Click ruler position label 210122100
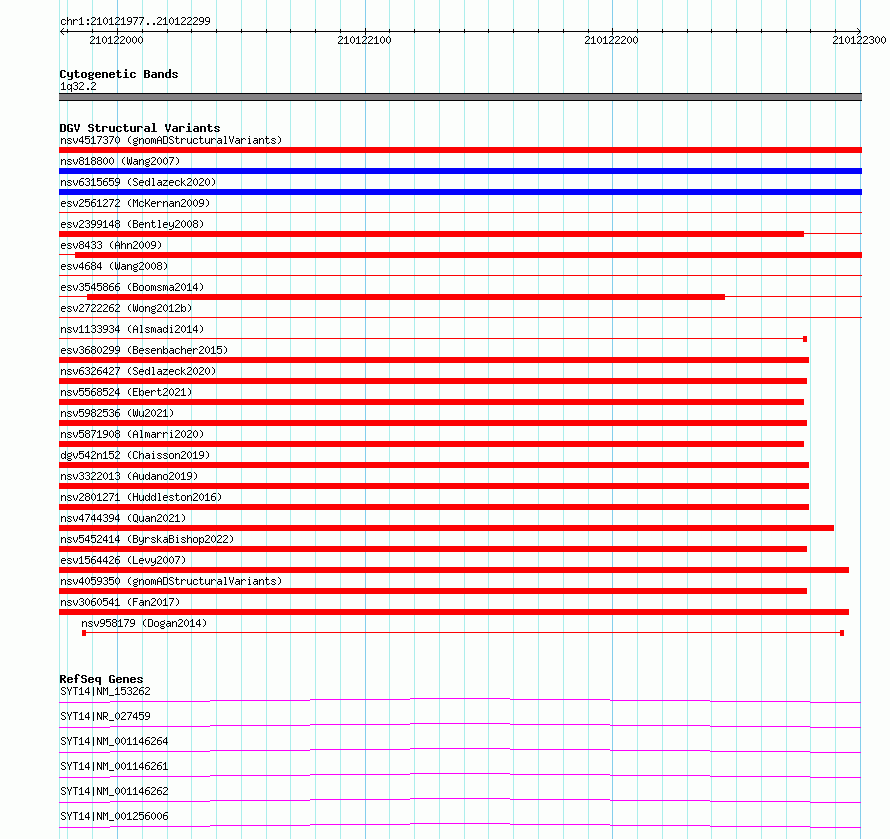Viewport: 890px width, 839px height. click(x=364, y=40)
